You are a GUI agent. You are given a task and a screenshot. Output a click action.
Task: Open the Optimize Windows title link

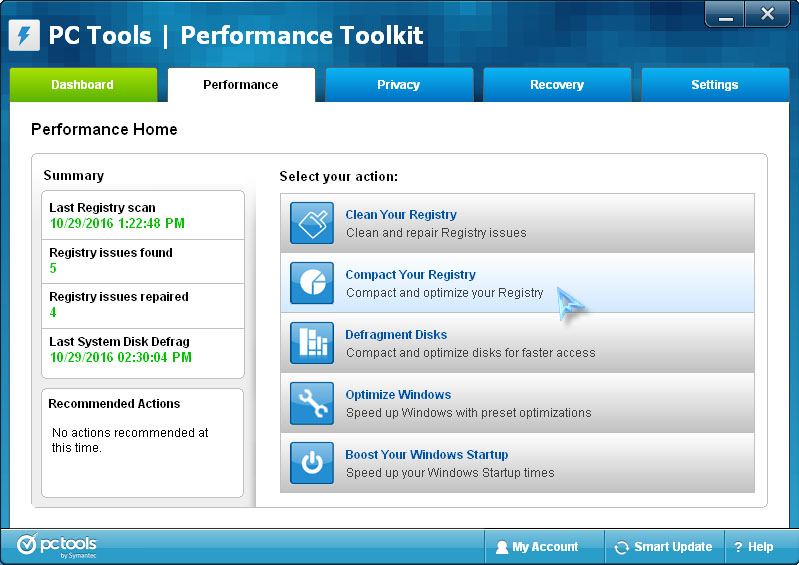tap(398, 394)
